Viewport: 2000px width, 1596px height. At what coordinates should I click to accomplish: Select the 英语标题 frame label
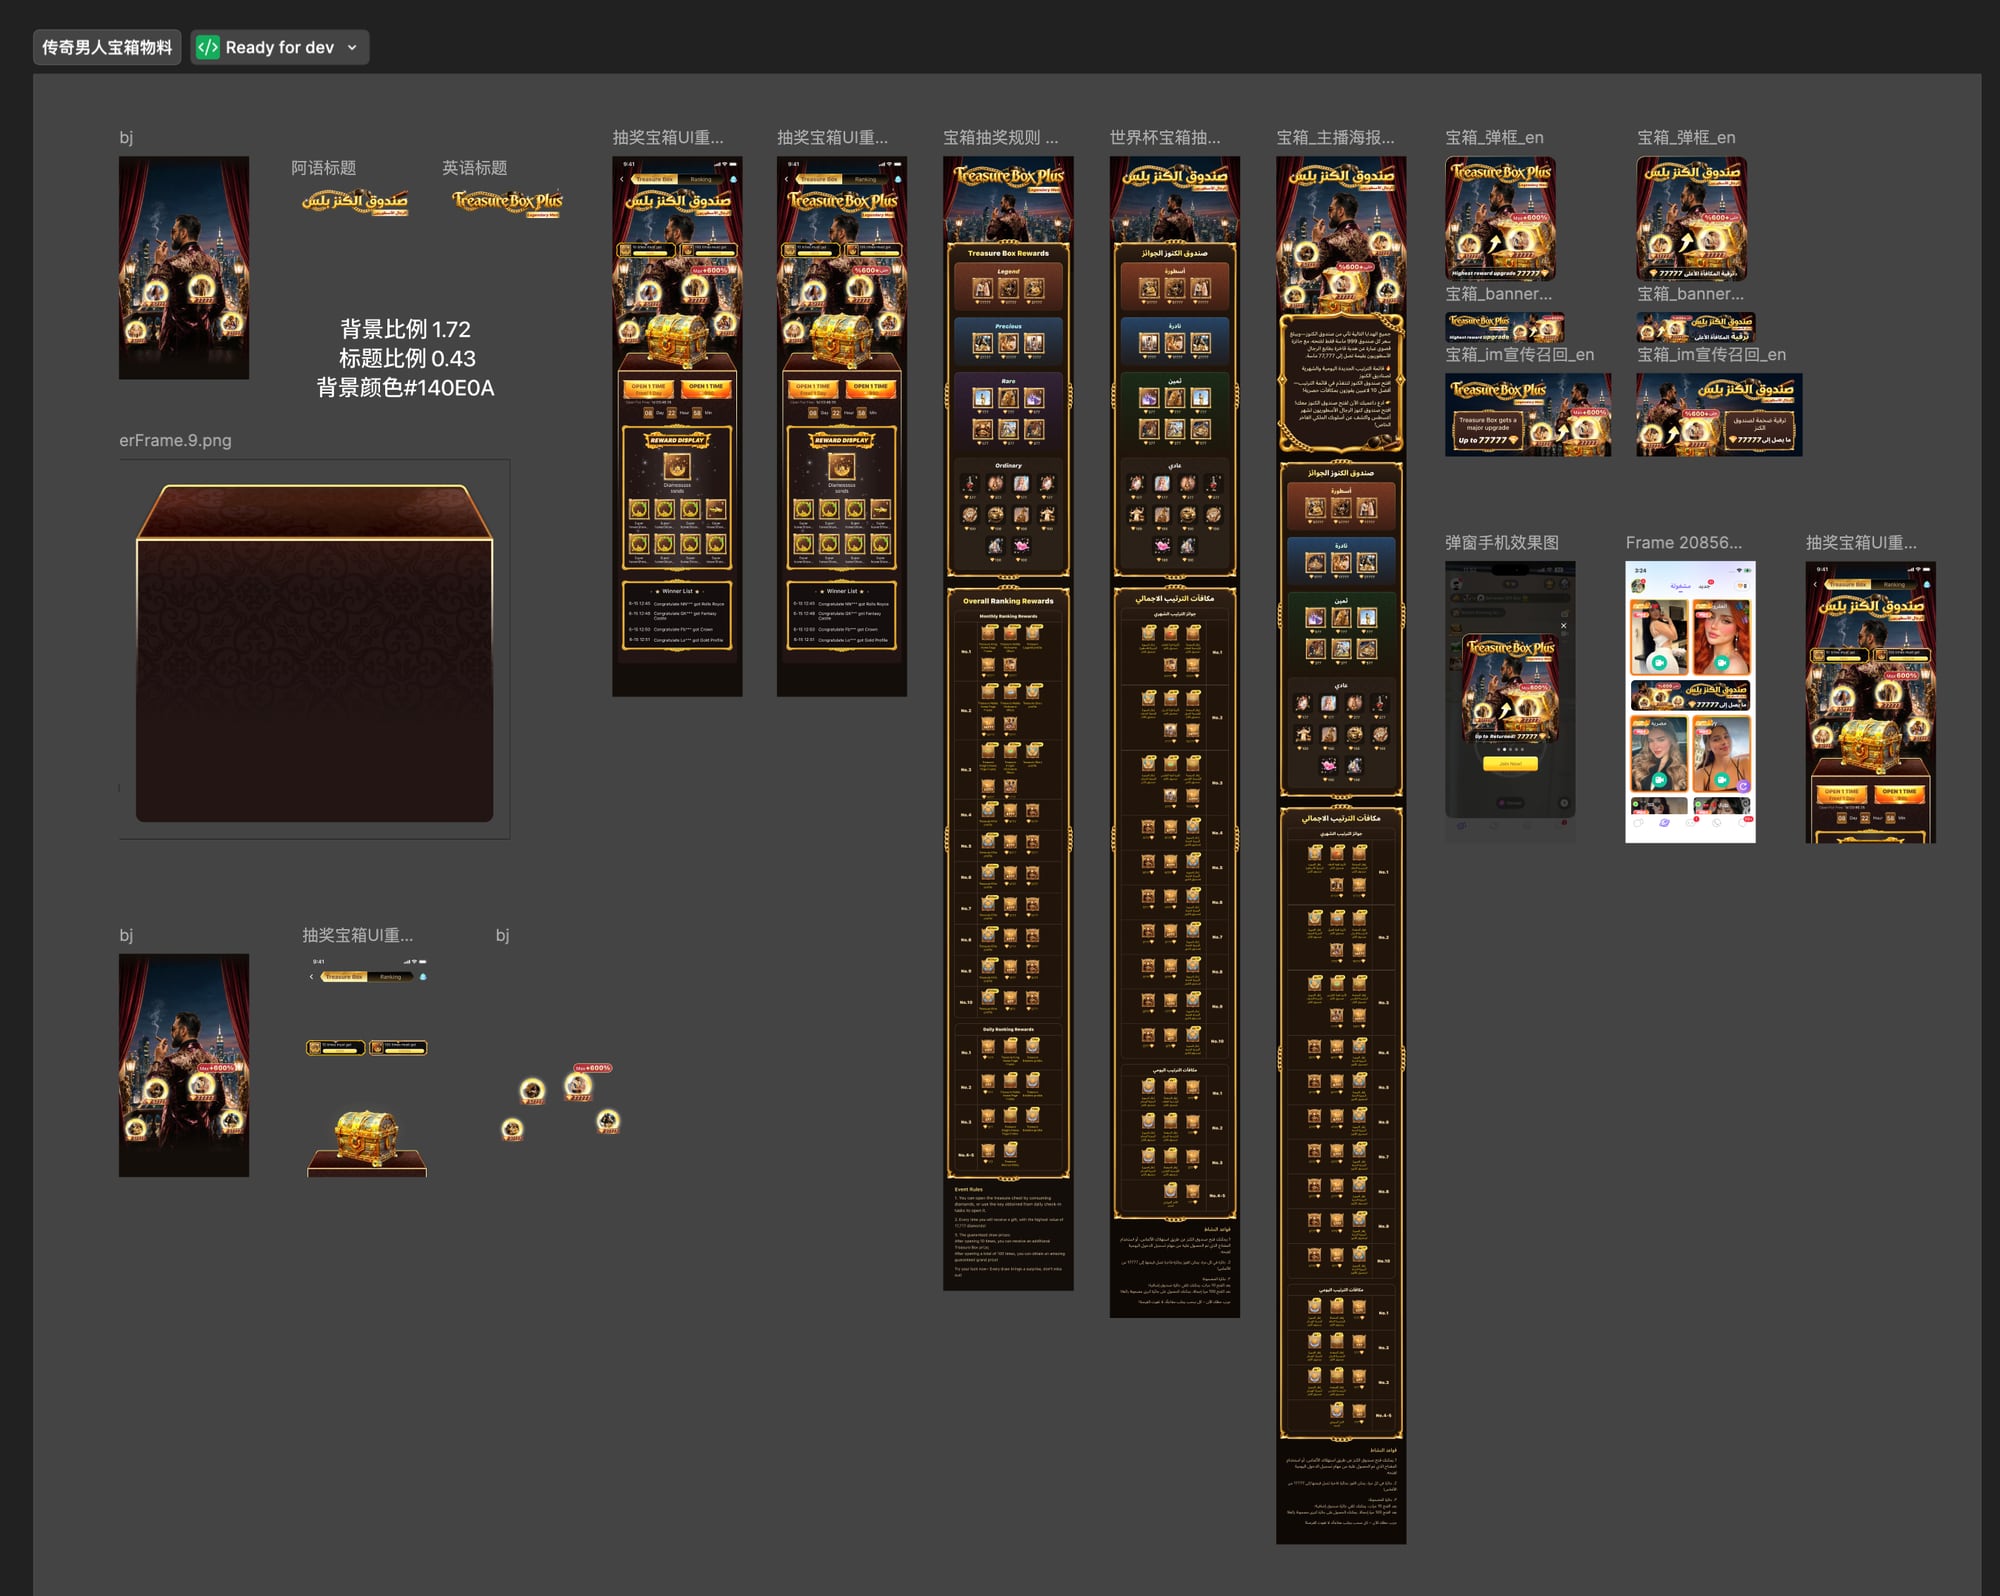474,168
